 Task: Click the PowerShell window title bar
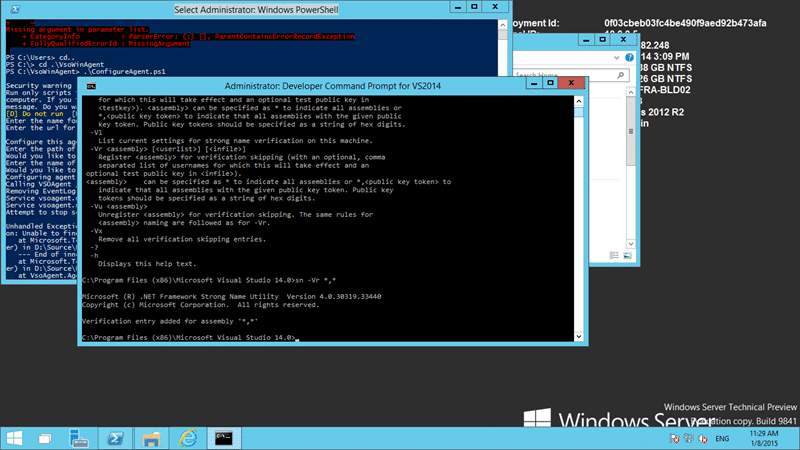[x=256, y=9]
